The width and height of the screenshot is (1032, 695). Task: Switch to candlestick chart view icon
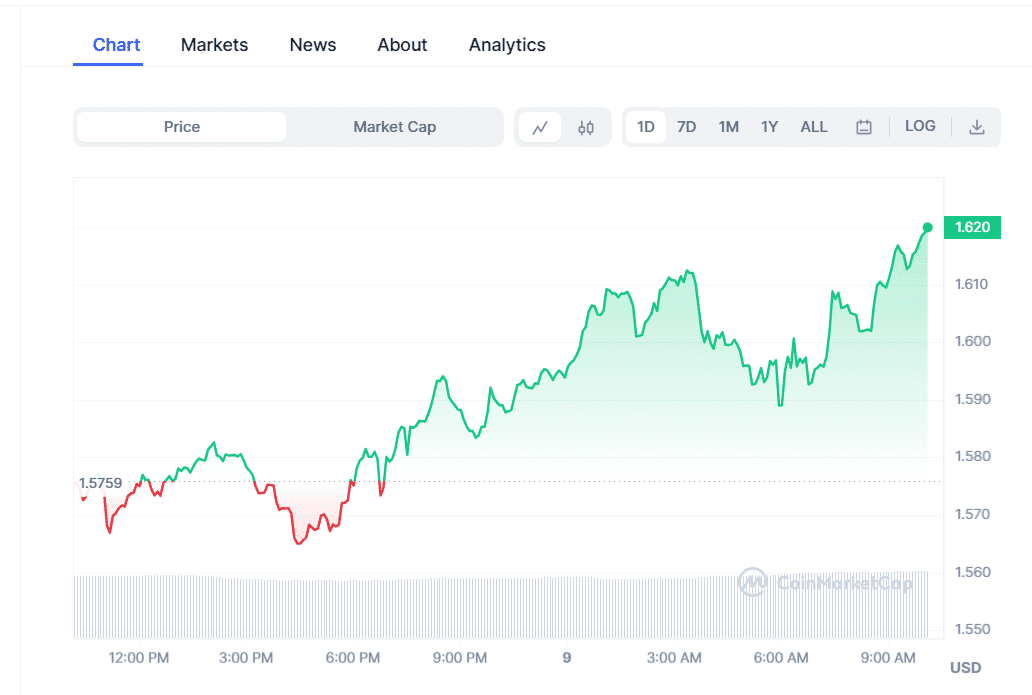586,127
